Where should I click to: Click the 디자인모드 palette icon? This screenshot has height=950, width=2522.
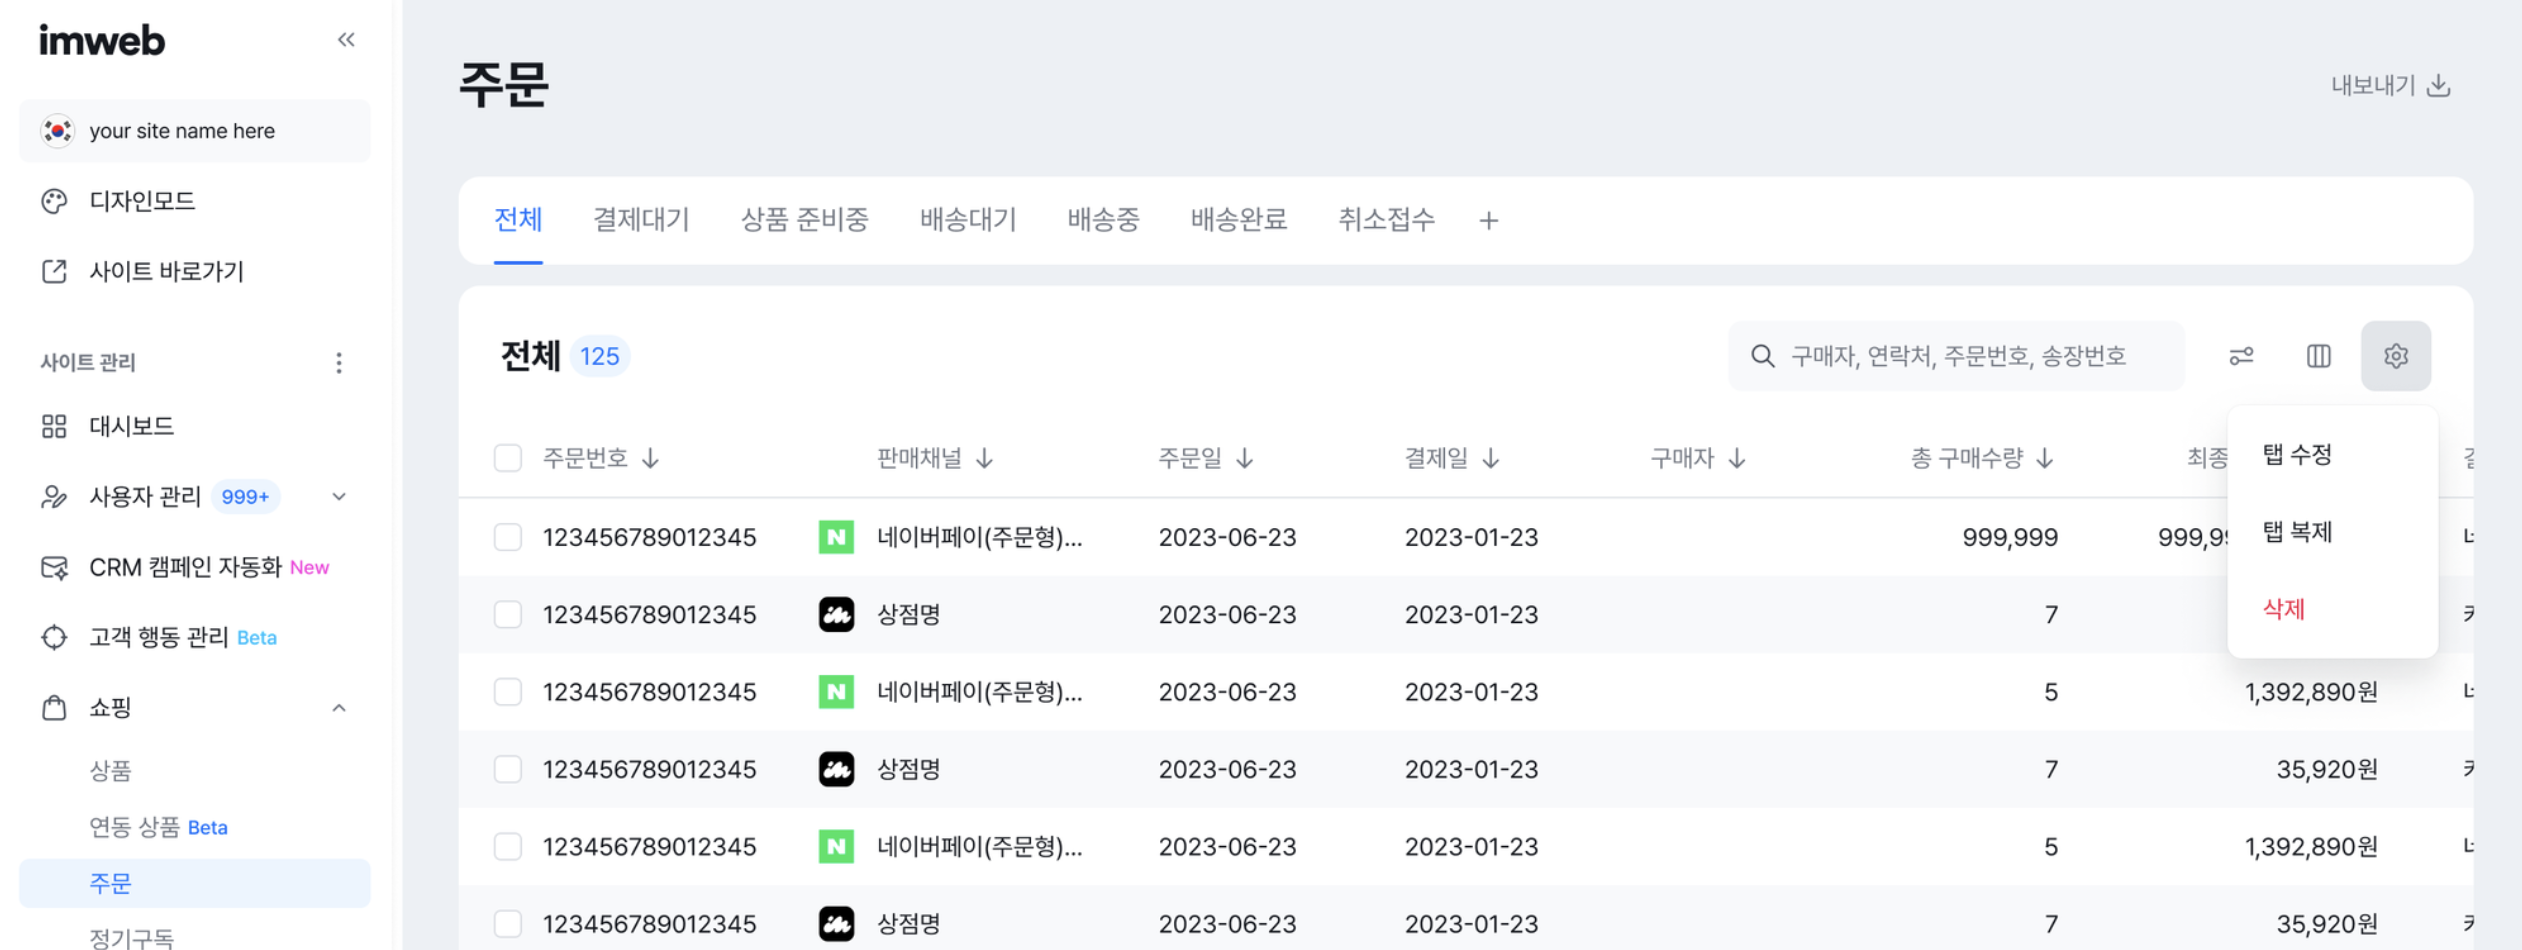(54, 201)
